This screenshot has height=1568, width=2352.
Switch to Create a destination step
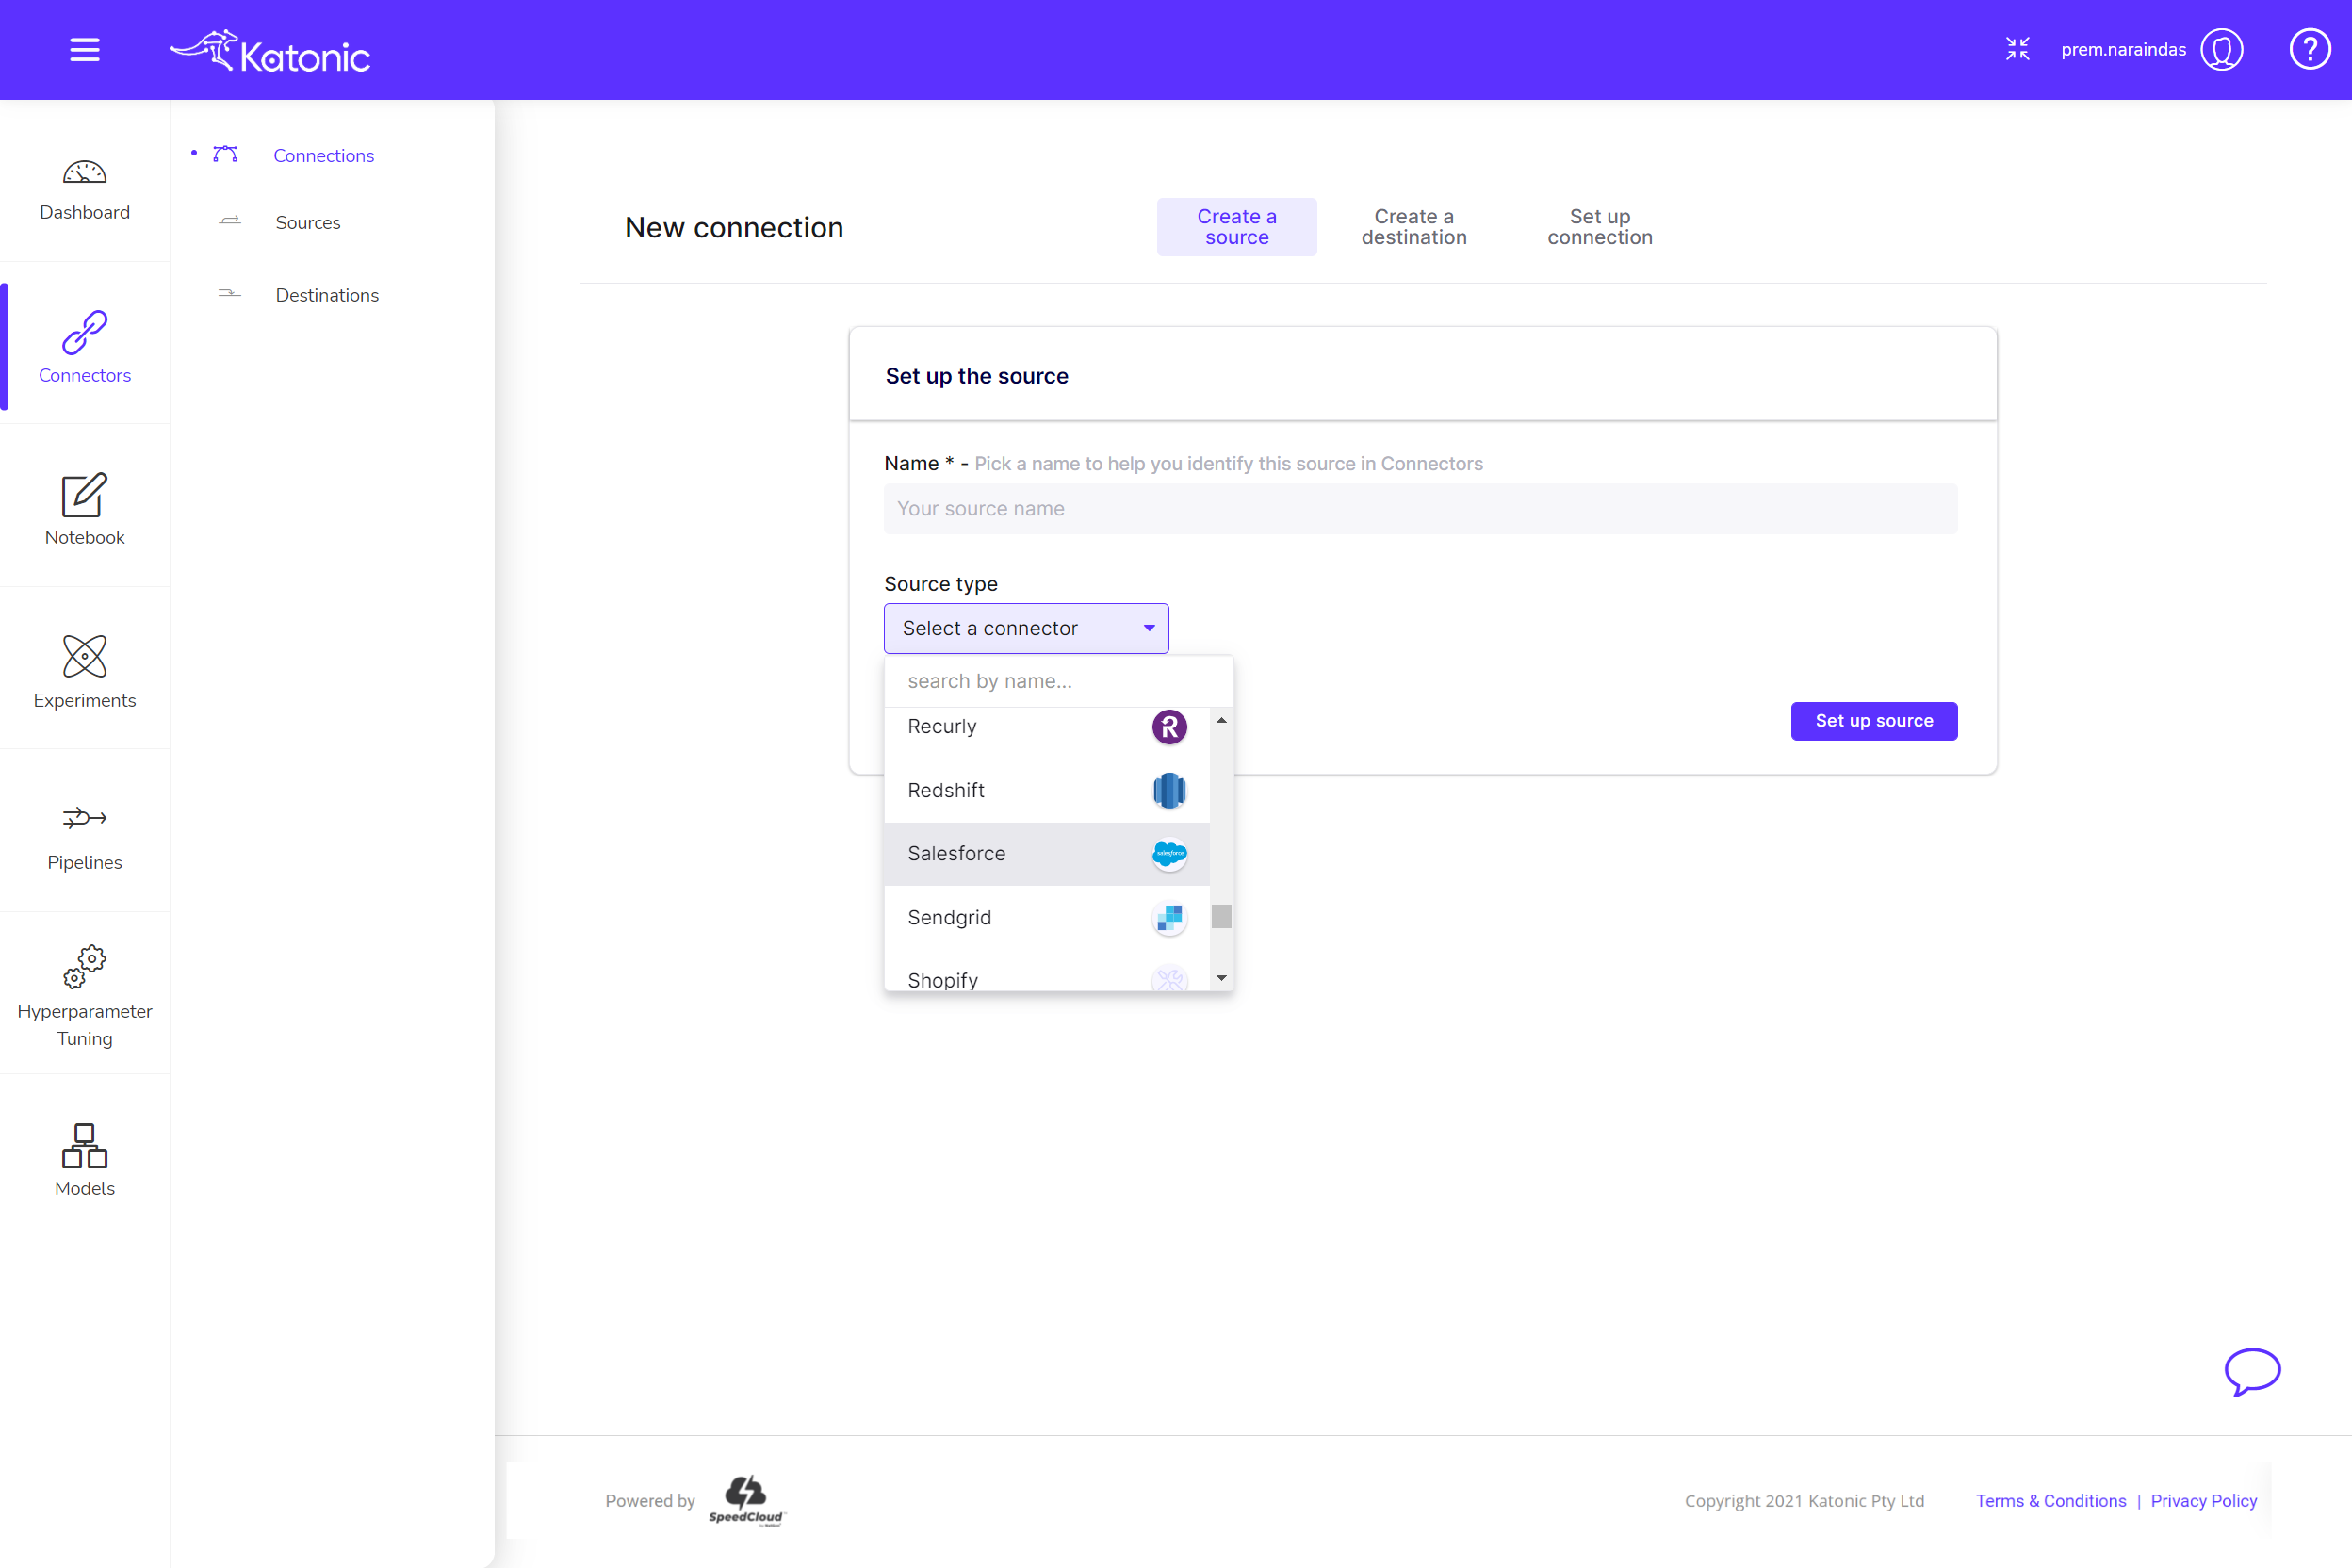pyautogui.click(x=1413, y=227)
